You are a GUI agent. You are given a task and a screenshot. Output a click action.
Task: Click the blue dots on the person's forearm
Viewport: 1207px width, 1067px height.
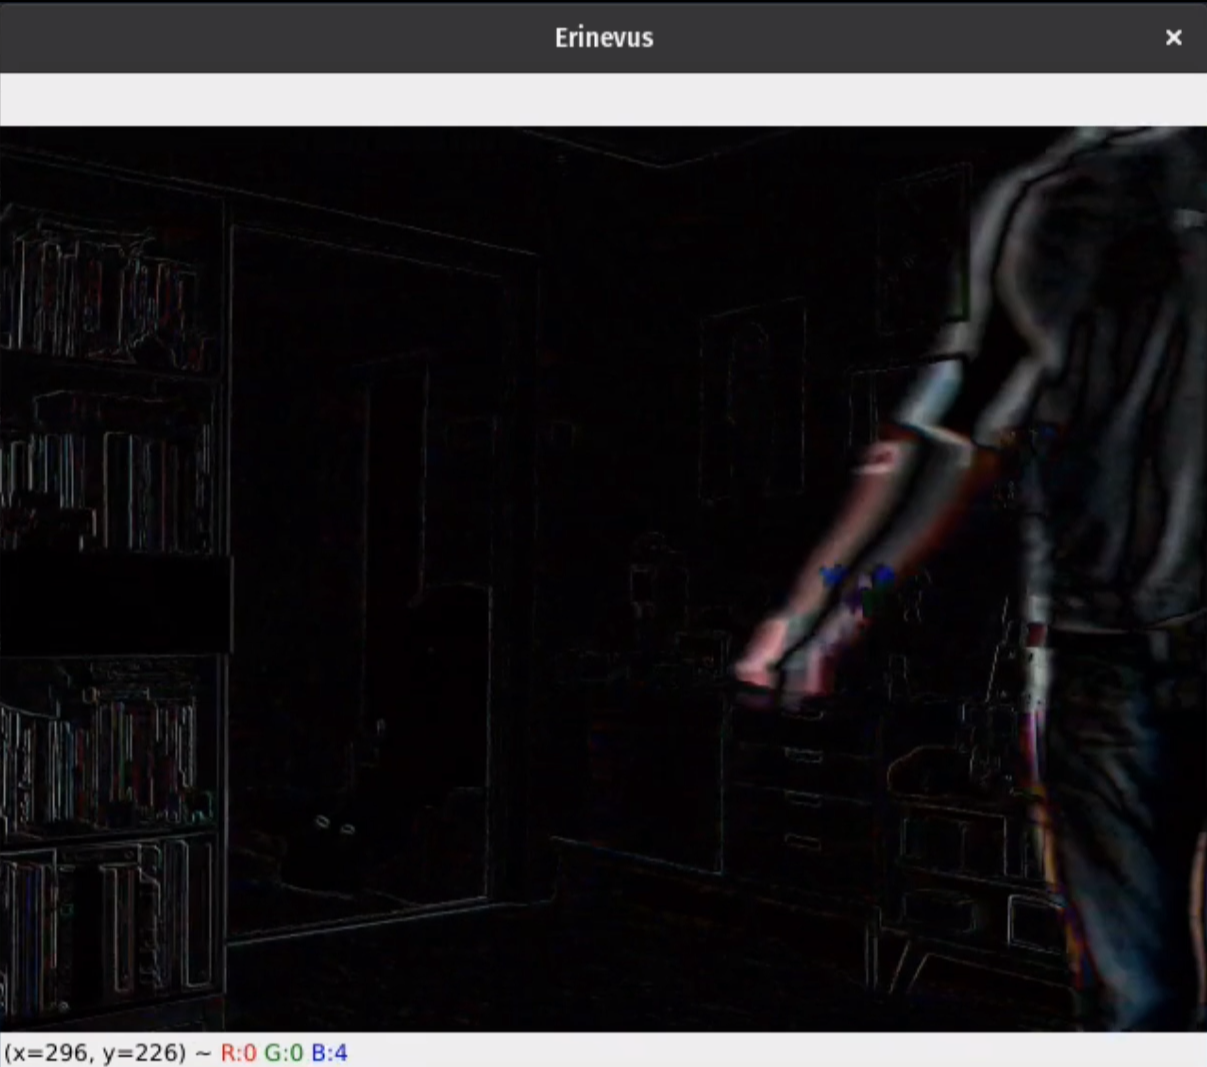coord(857,578)
